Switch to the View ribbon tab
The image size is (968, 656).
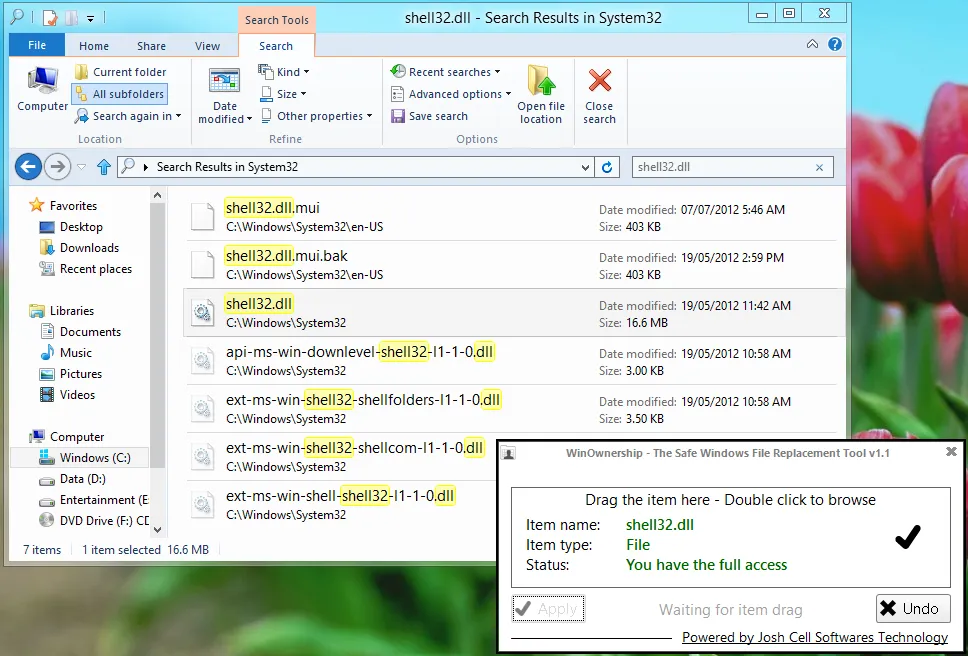click(x=208, y=46)
